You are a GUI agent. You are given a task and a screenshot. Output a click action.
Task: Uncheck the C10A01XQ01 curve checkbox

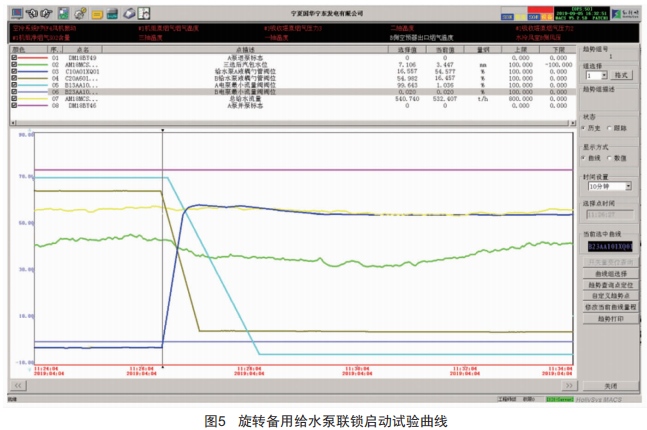click(13, 71)
